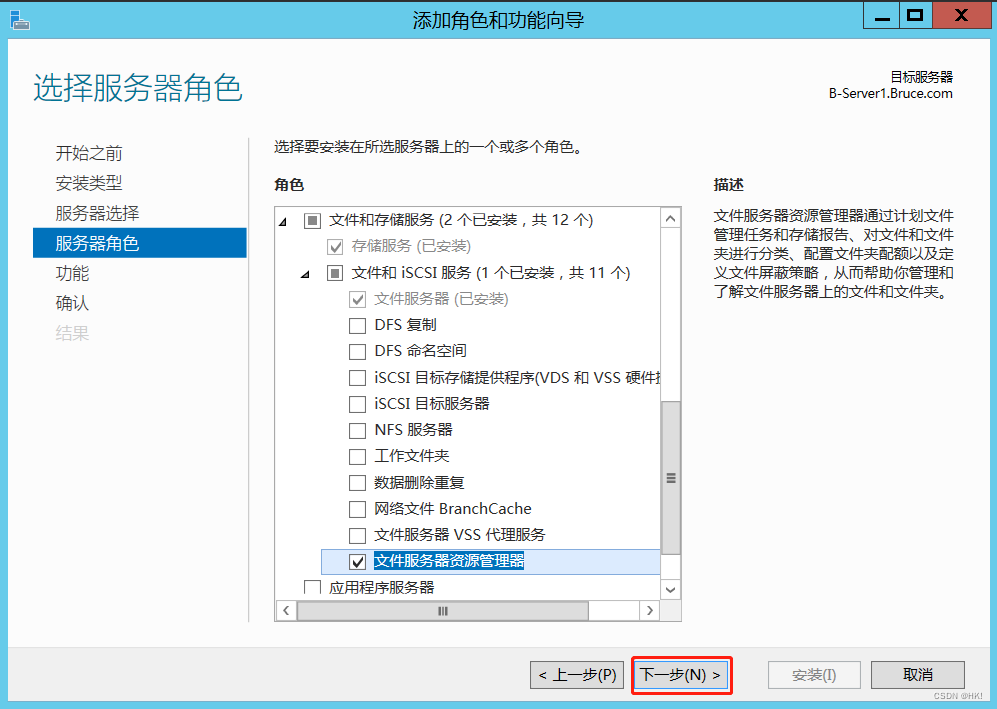The image size is (997, 709).
Task: Enable iSCSI 目标存储提供程序
Action: coord(357,377)
